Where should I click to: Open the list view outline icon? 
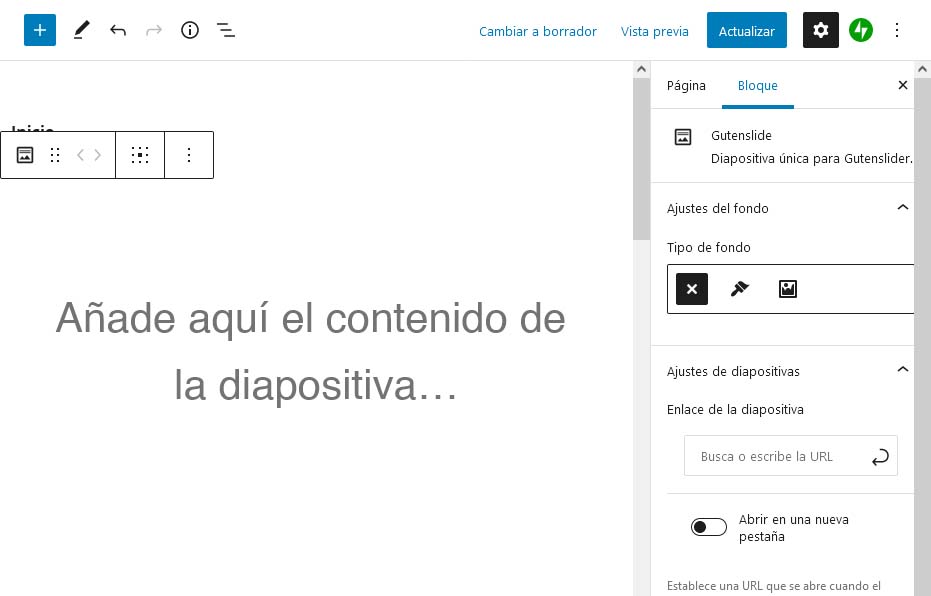tap(226, 30)
